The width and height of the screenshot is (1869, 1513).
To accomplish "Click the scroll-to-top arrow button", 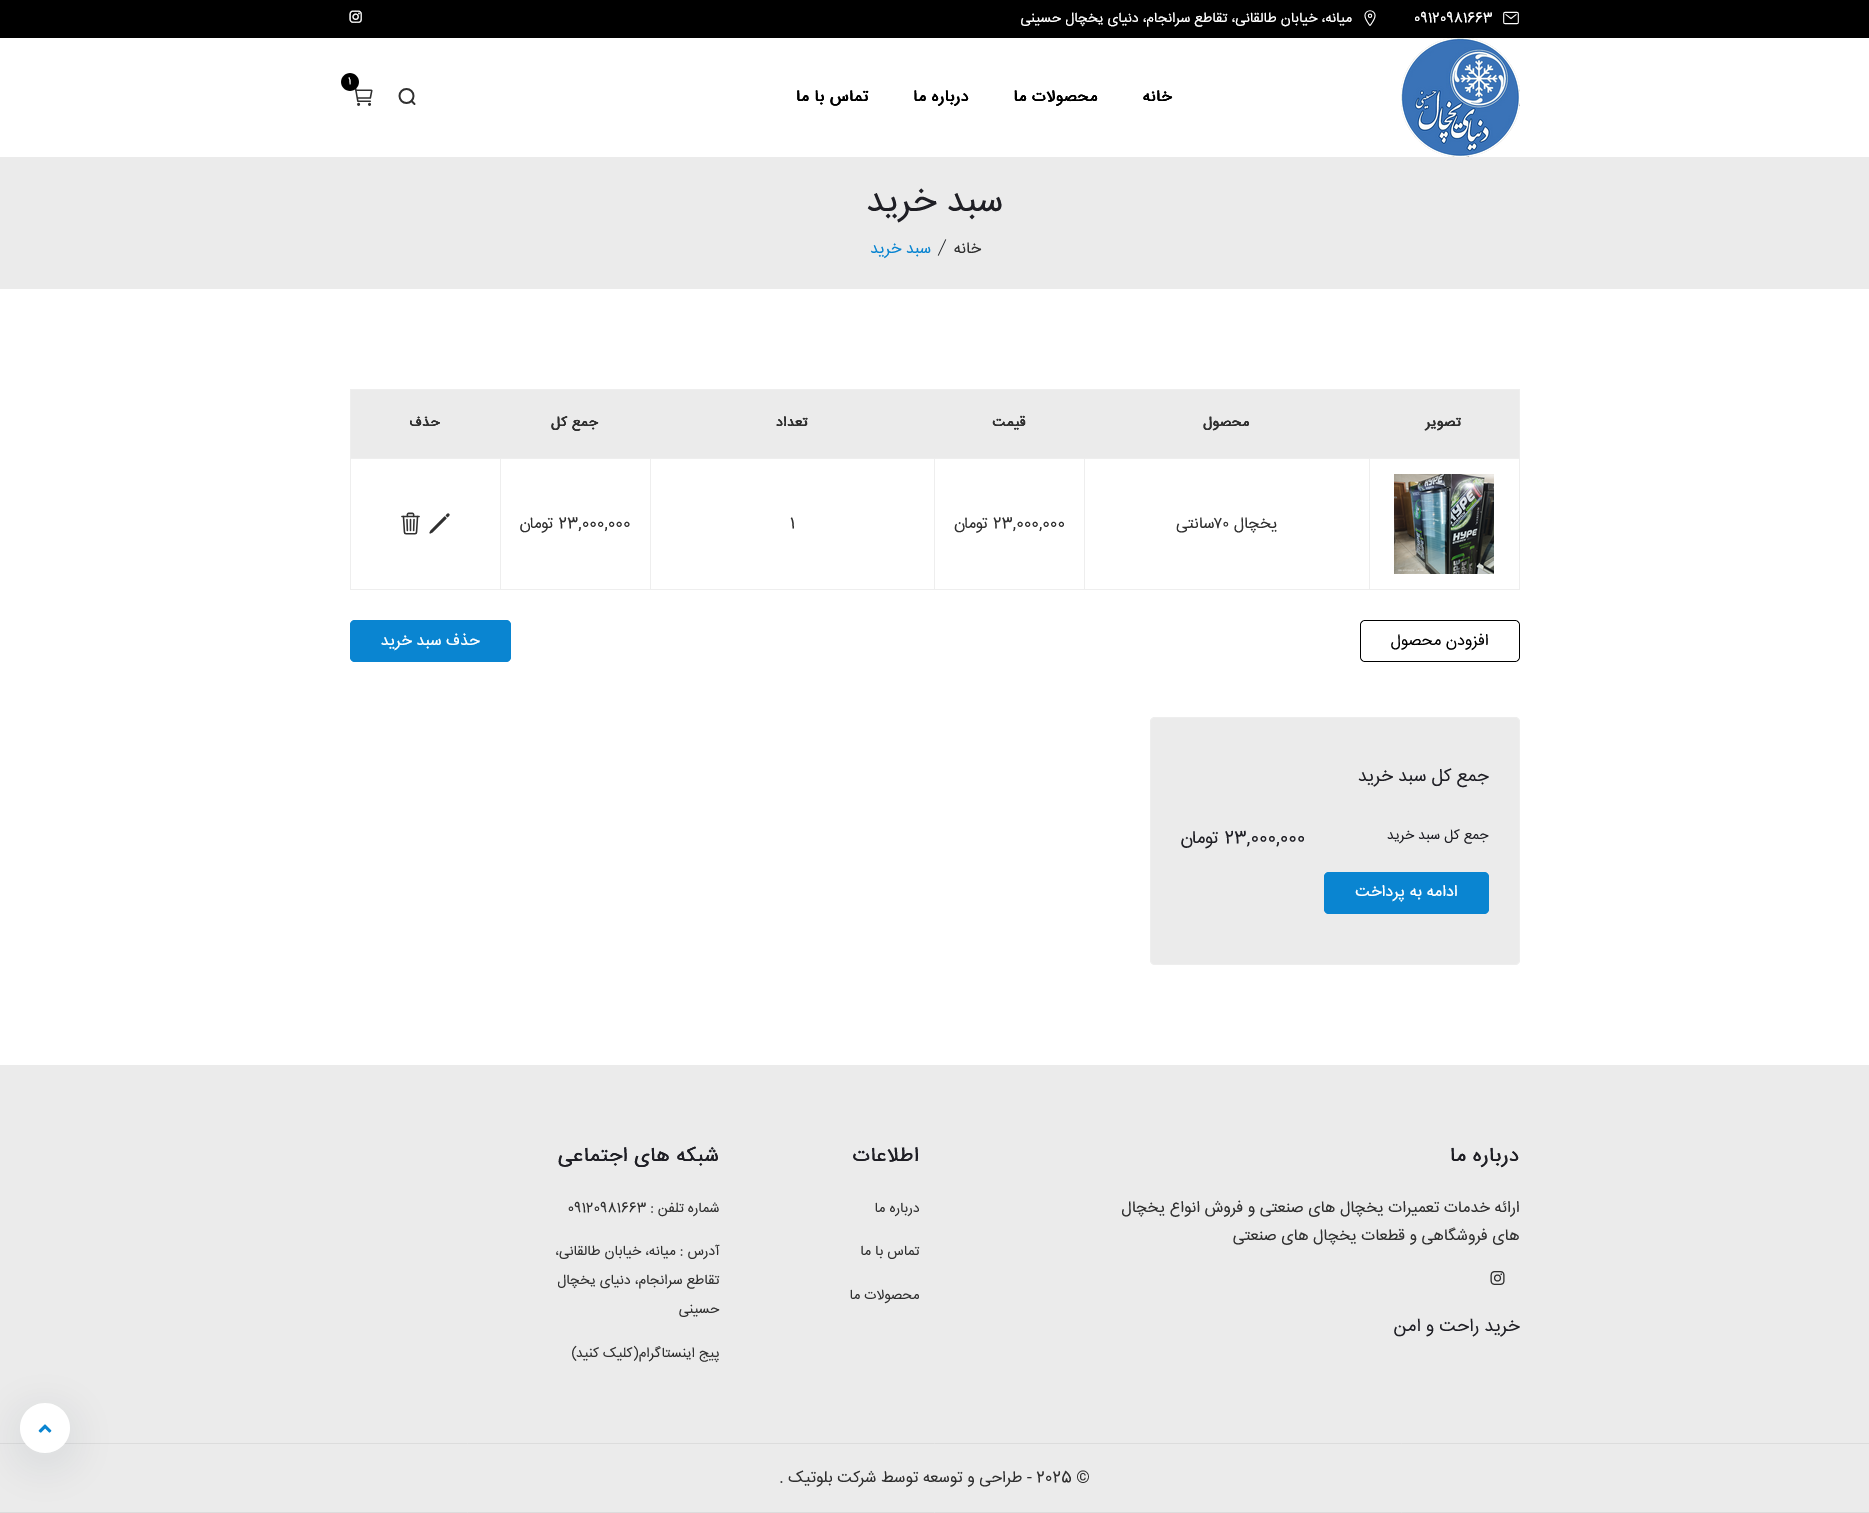I will (45, 1428).
